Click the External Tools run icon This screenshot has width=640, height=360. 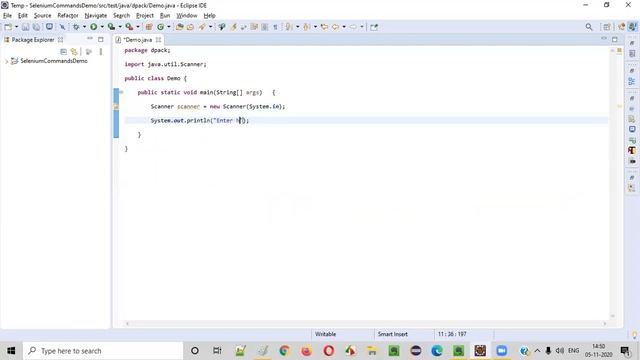(129, 27)
